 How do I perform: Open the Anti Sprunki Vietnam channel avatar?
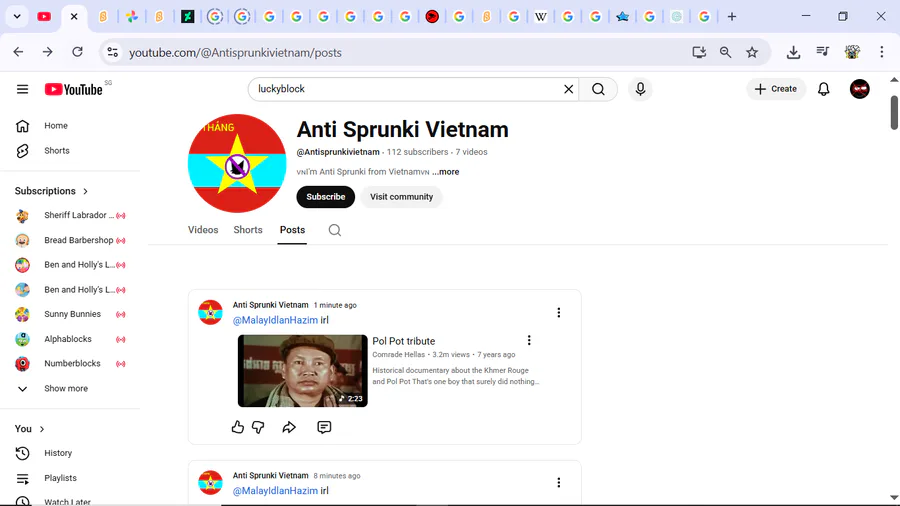click(x=237, y=163)
